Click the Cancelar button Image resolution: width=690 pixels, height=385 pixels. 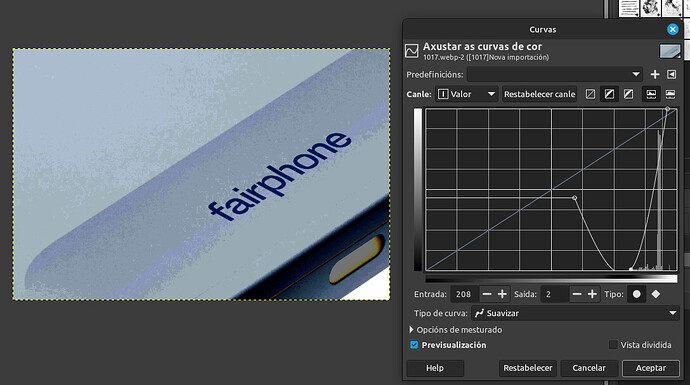click(x=589, y=368)
